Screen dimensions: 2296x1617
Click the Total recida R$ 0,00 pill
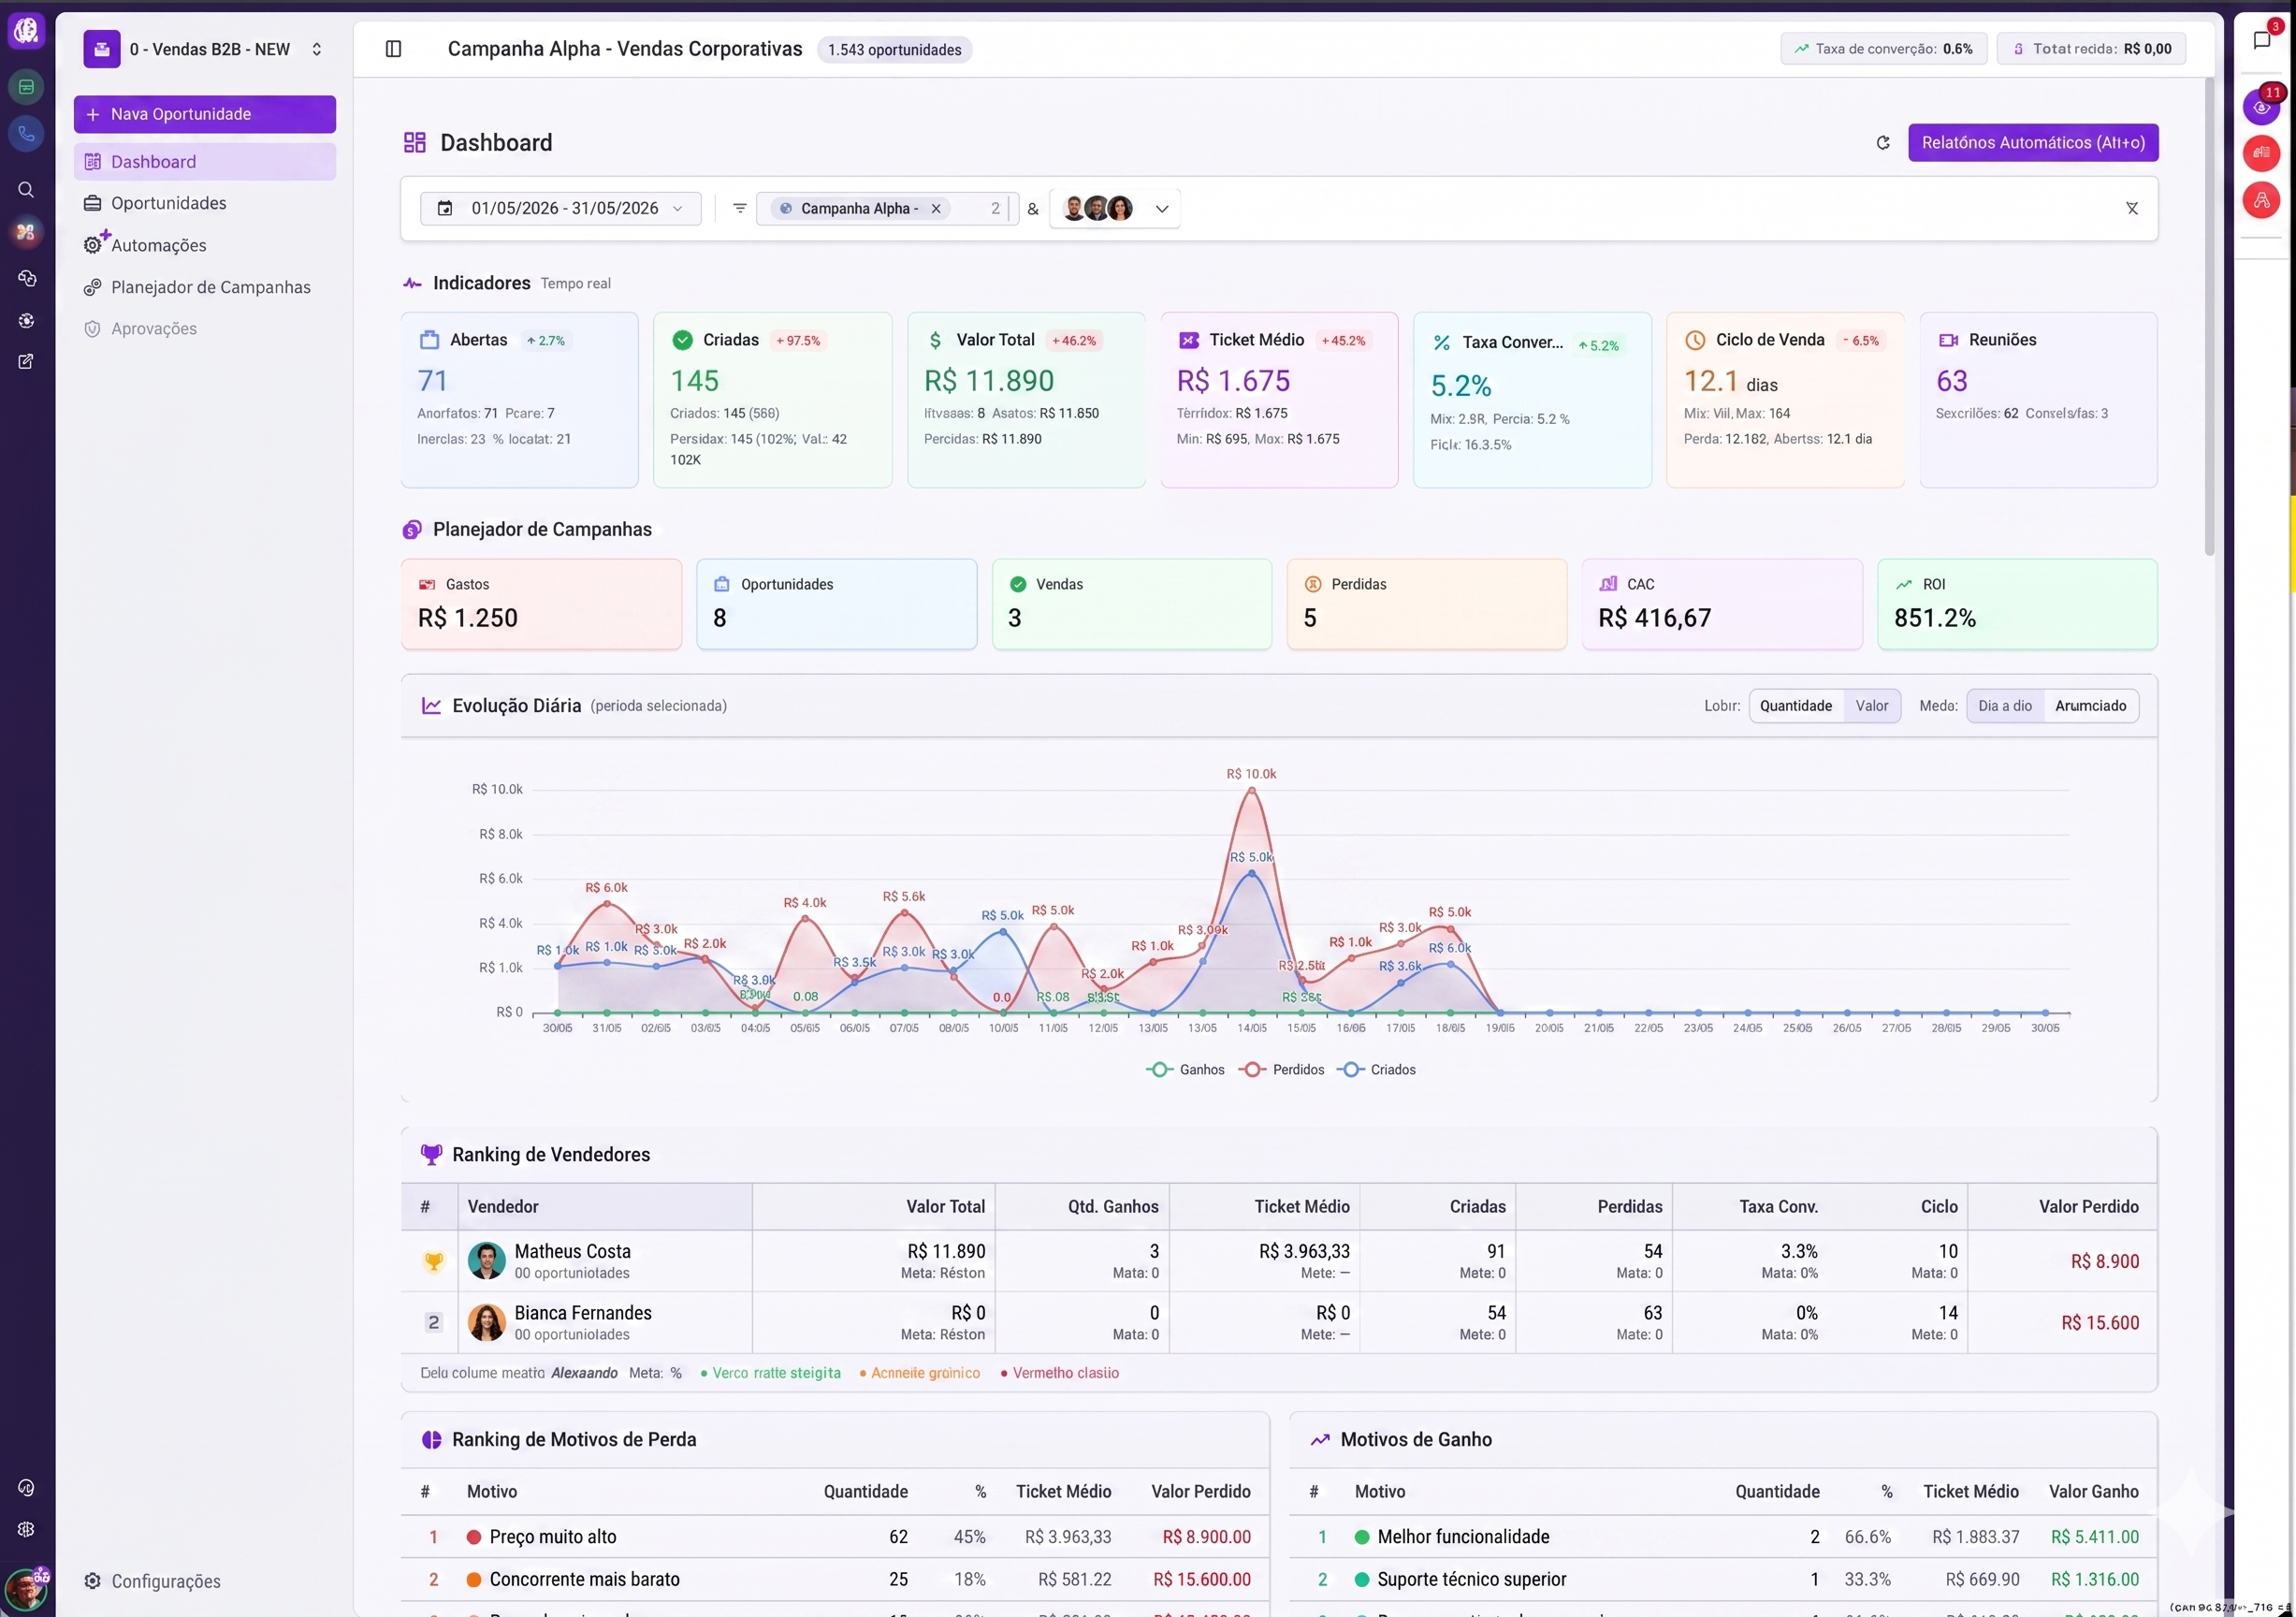[2092, 49]
